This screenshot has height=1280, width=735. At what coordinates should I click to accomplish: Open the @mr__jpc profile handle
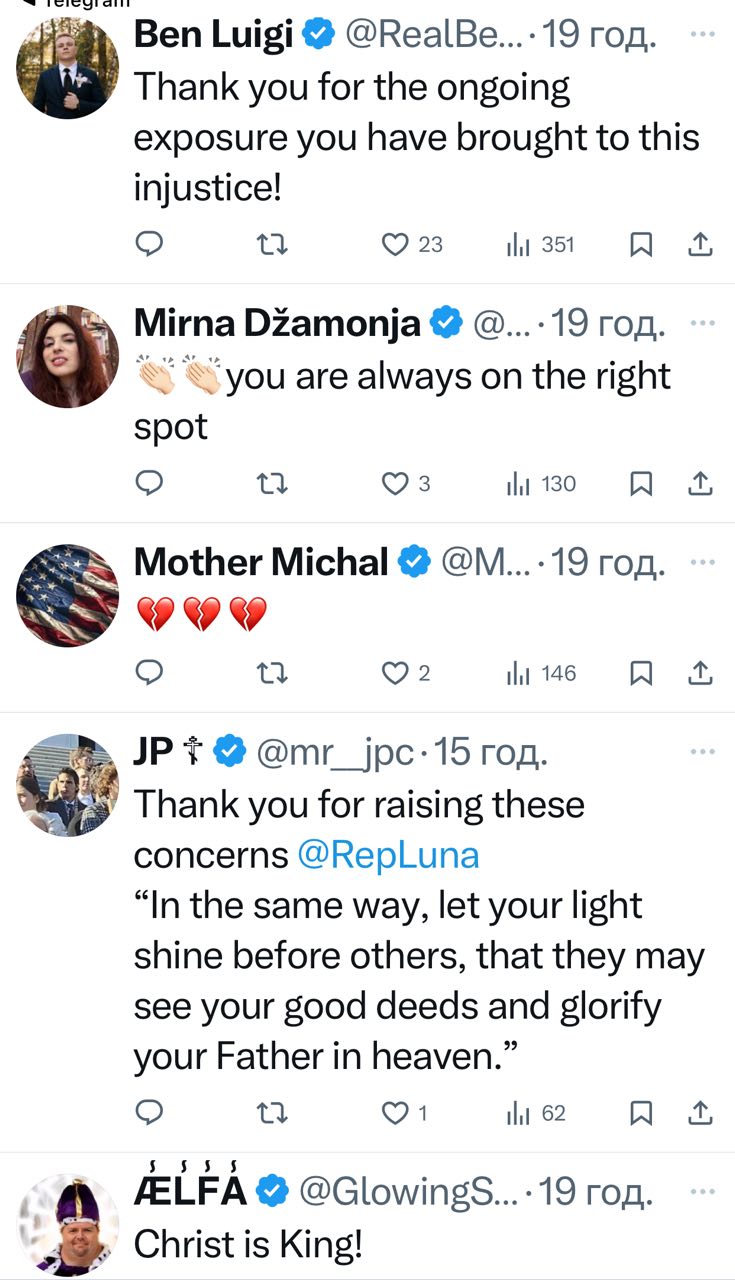click(335, 752)
